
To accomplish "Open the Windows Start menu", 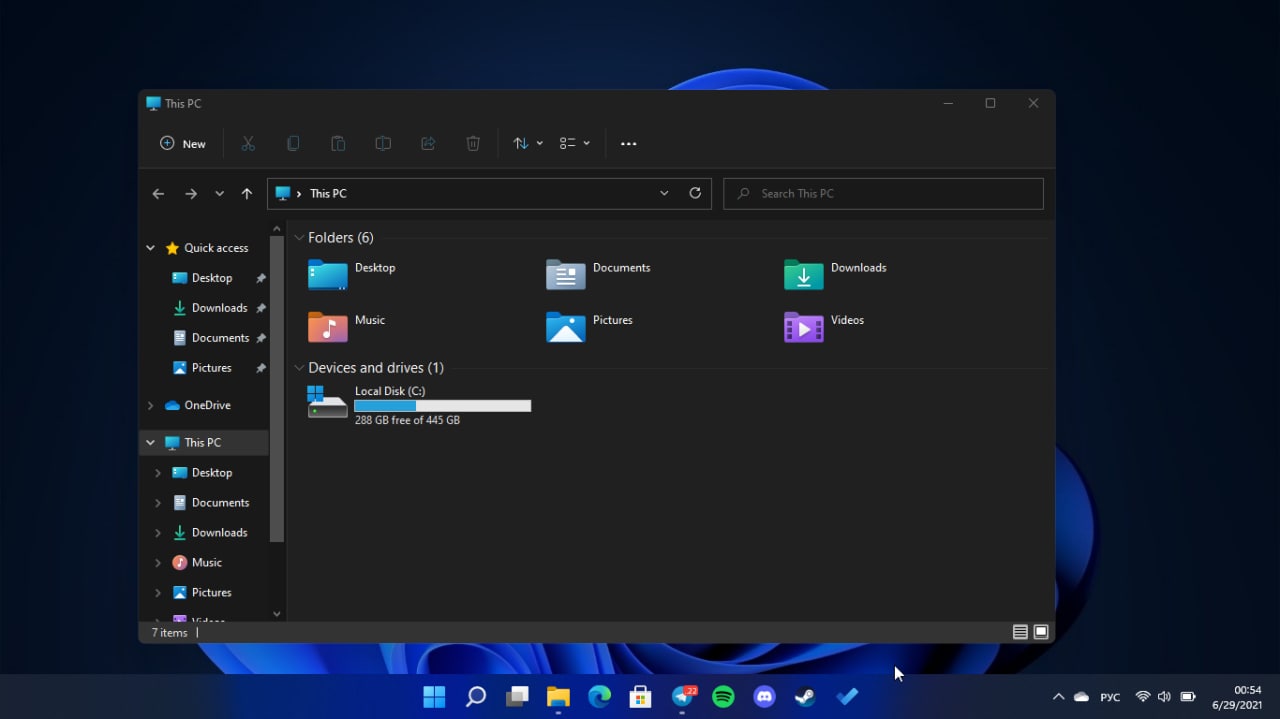I will tap(434, 697).
